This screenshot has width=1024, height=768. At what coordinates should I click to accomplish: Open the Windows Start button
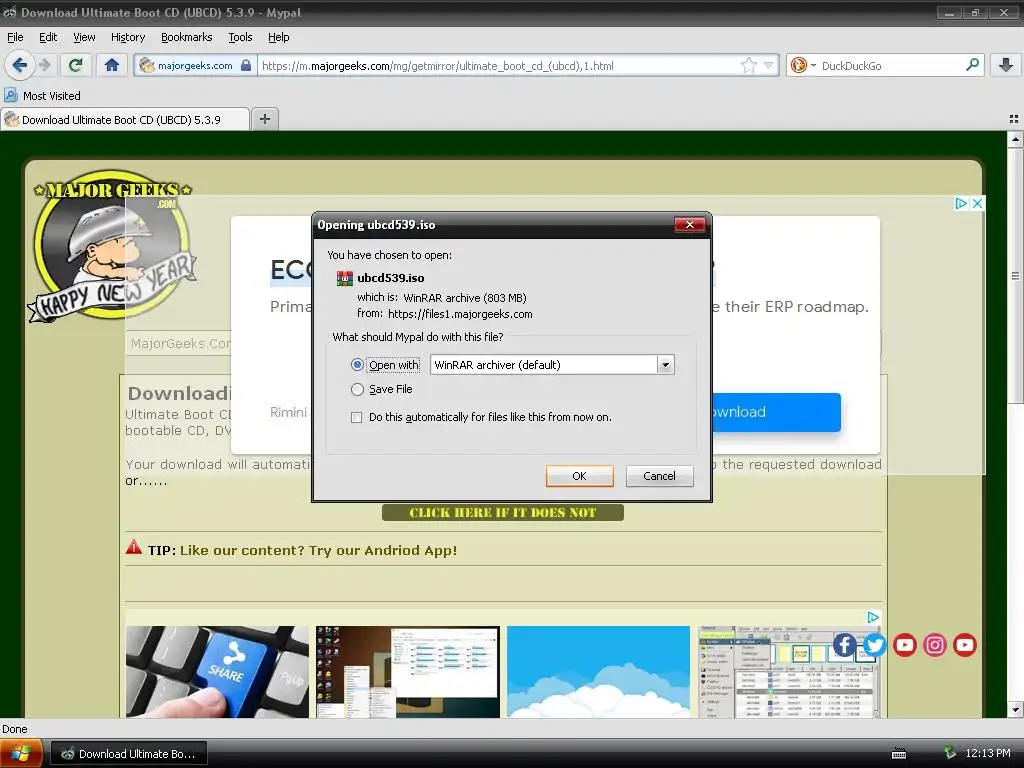[x=21, y=753]
